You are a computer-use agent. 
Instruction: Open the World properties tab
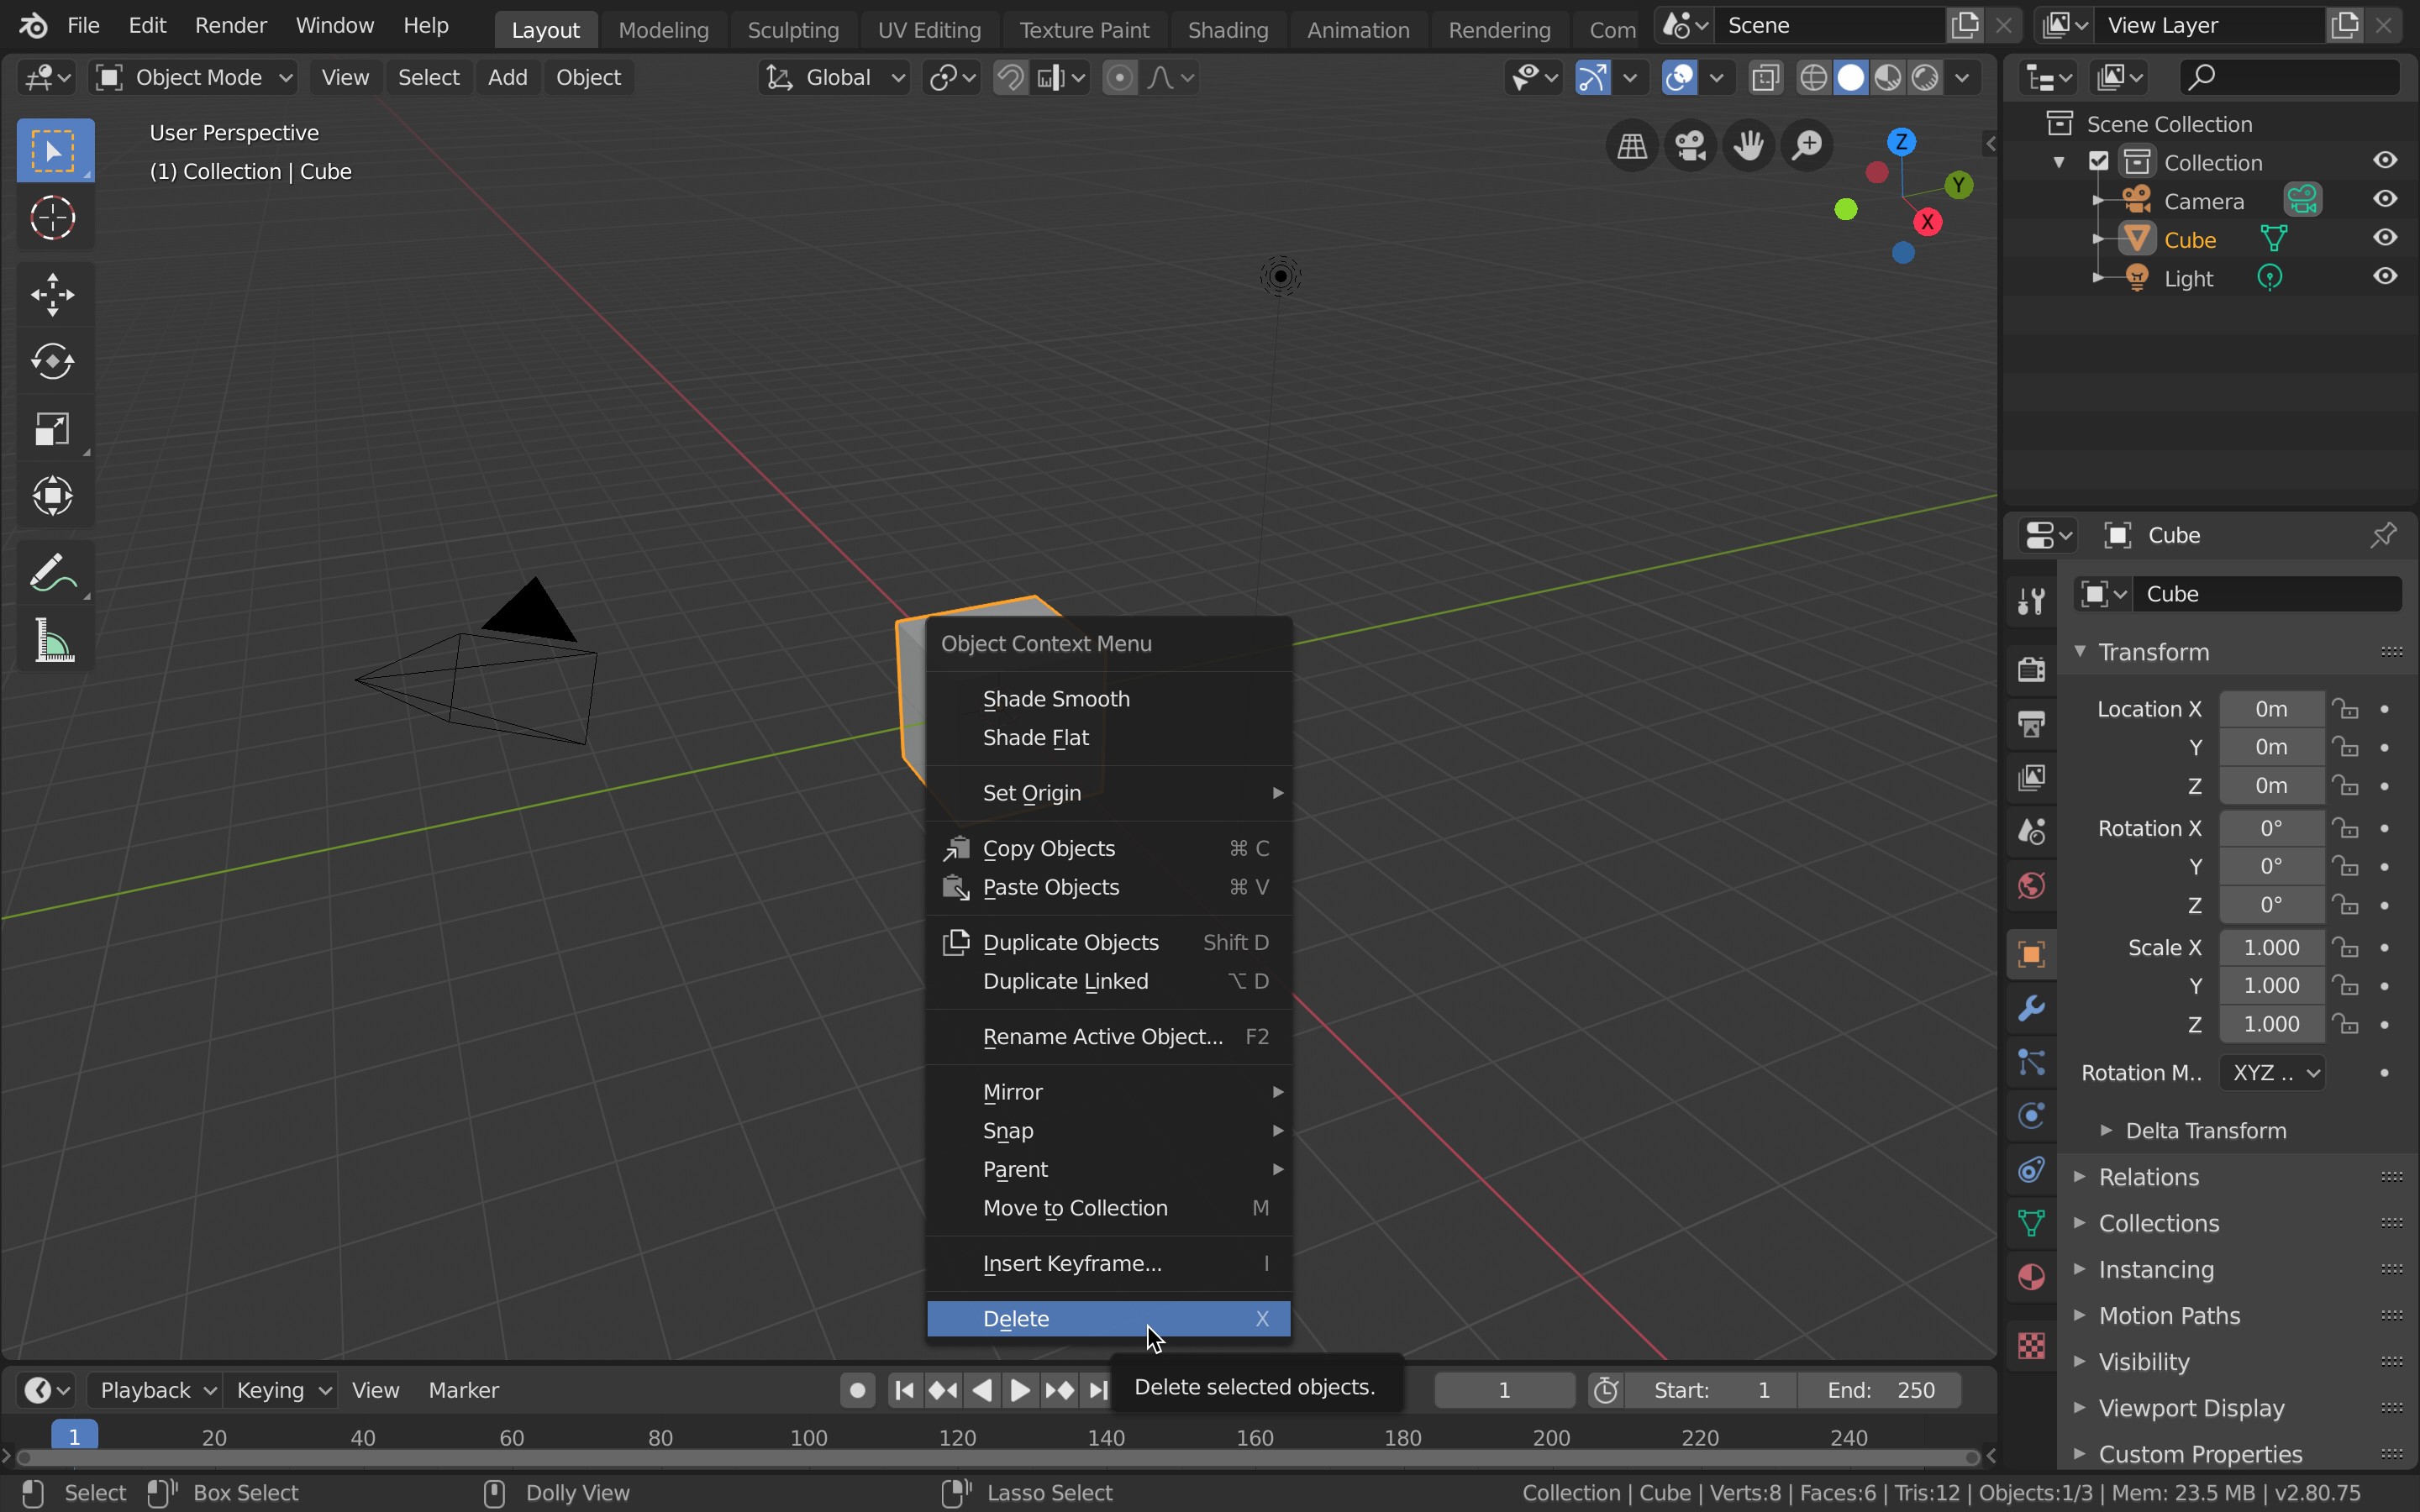(2031, 885)
